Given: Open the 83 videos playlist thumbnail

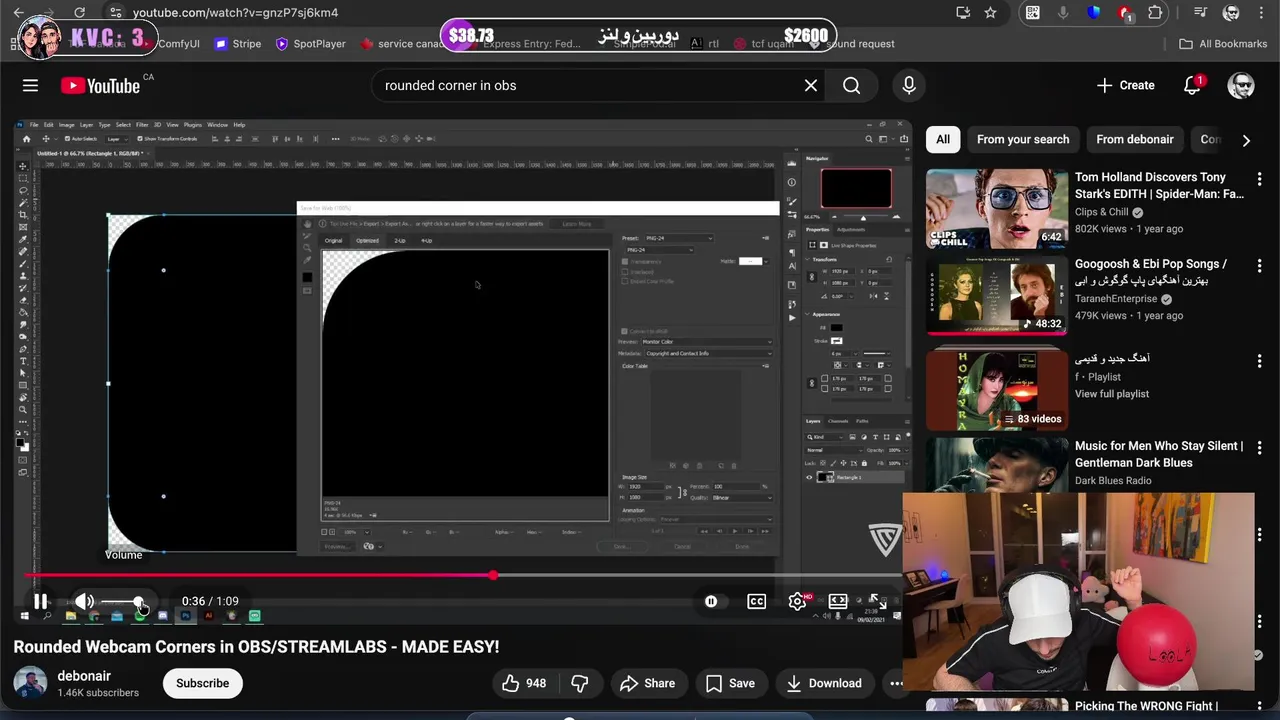Looking at the screenshot, I should 997,388.
